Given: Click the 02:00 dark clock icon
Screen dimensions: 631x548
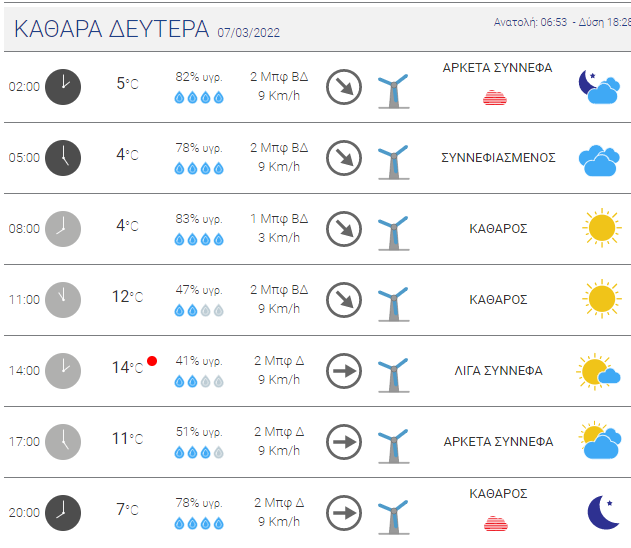Looking at the screenshot, I should click(63, 87).
